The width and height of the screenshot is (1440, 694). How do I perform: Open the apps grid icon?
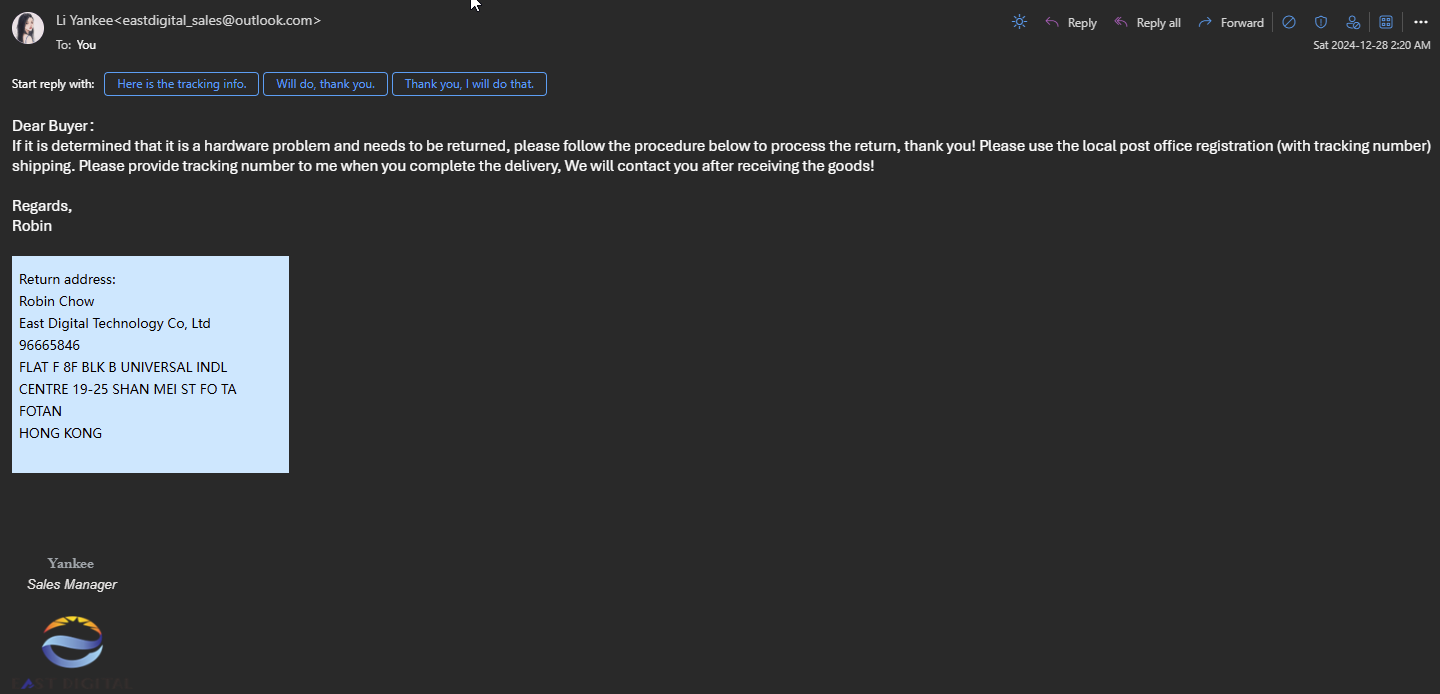[x=1386, y=22]
